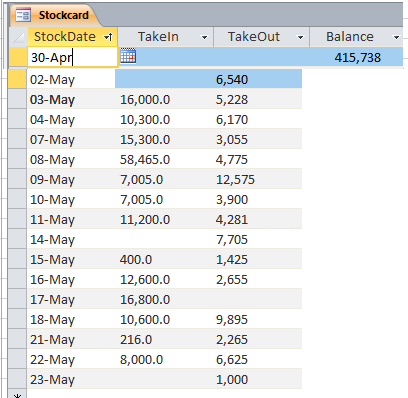
Task: Click the TakeOut value 2,655
Action: [232, 280]
